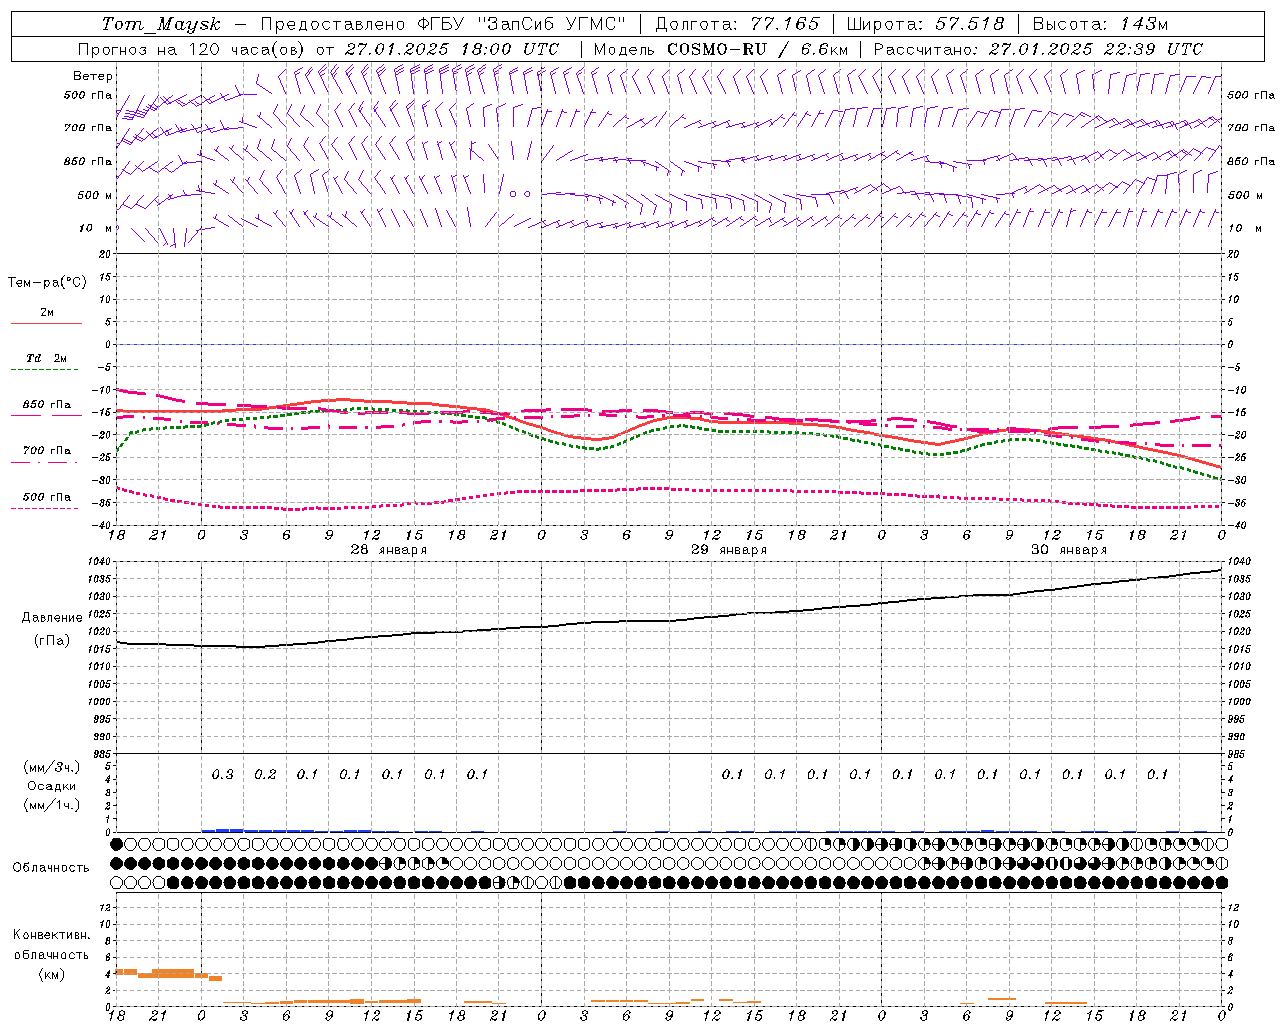1280x1024 pixels.
Task: Click the '30 января' date label
Action: point(1069,550)
